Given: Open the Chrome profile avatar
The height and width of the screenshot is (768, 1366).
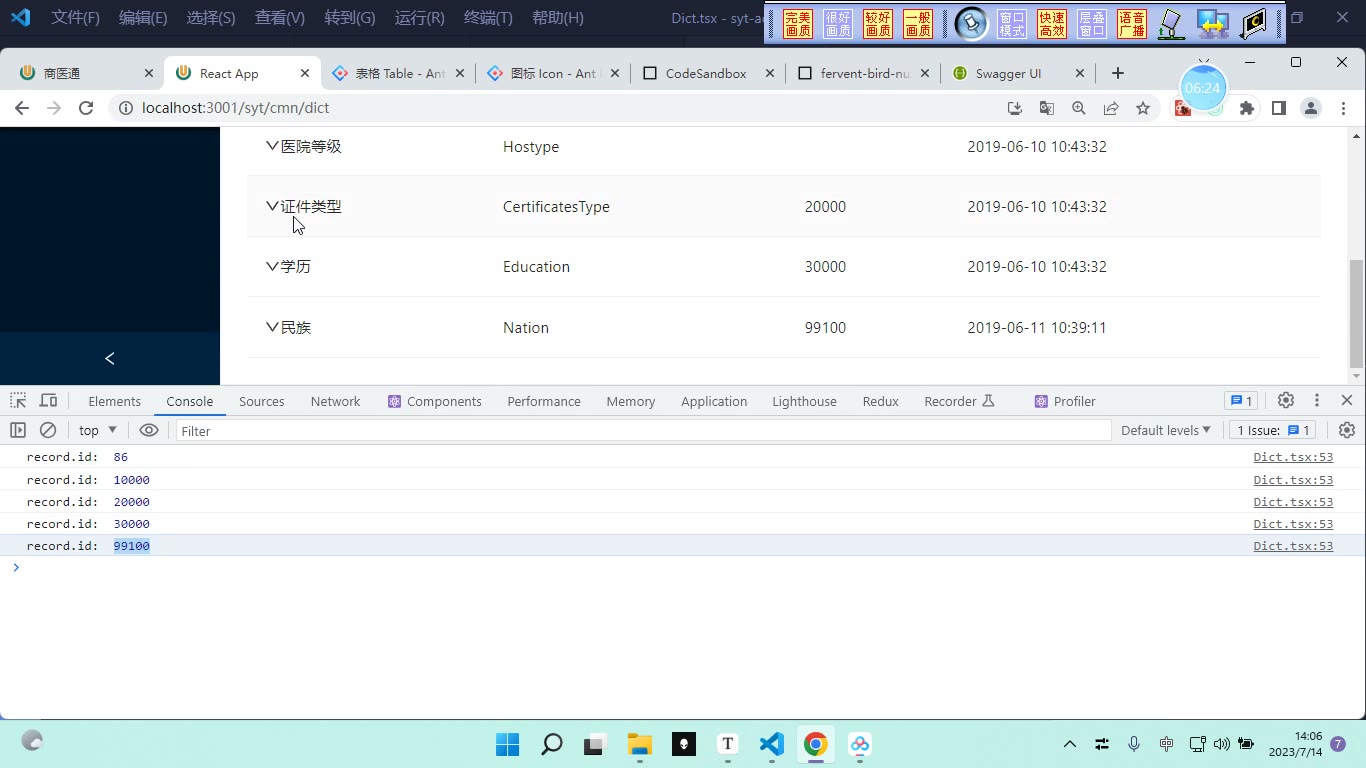Looking at the screenshot, I should pyautogui.click(x=1311, y=108).
